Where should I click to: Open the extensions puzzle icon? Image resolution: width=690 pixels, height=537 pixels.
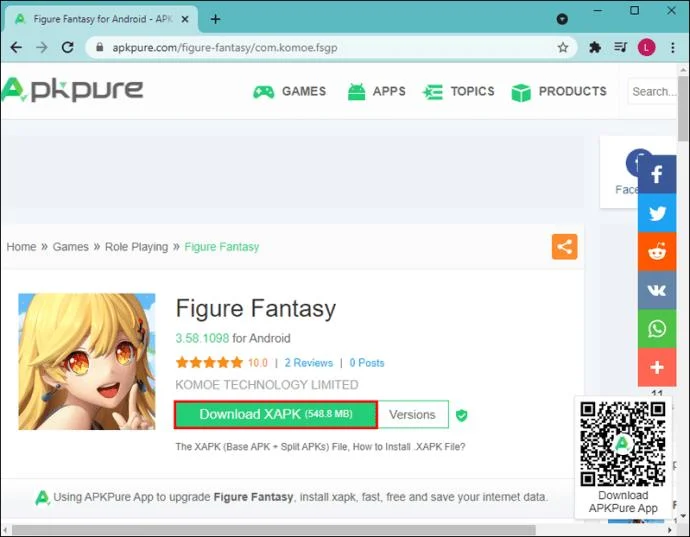point(595,47)
